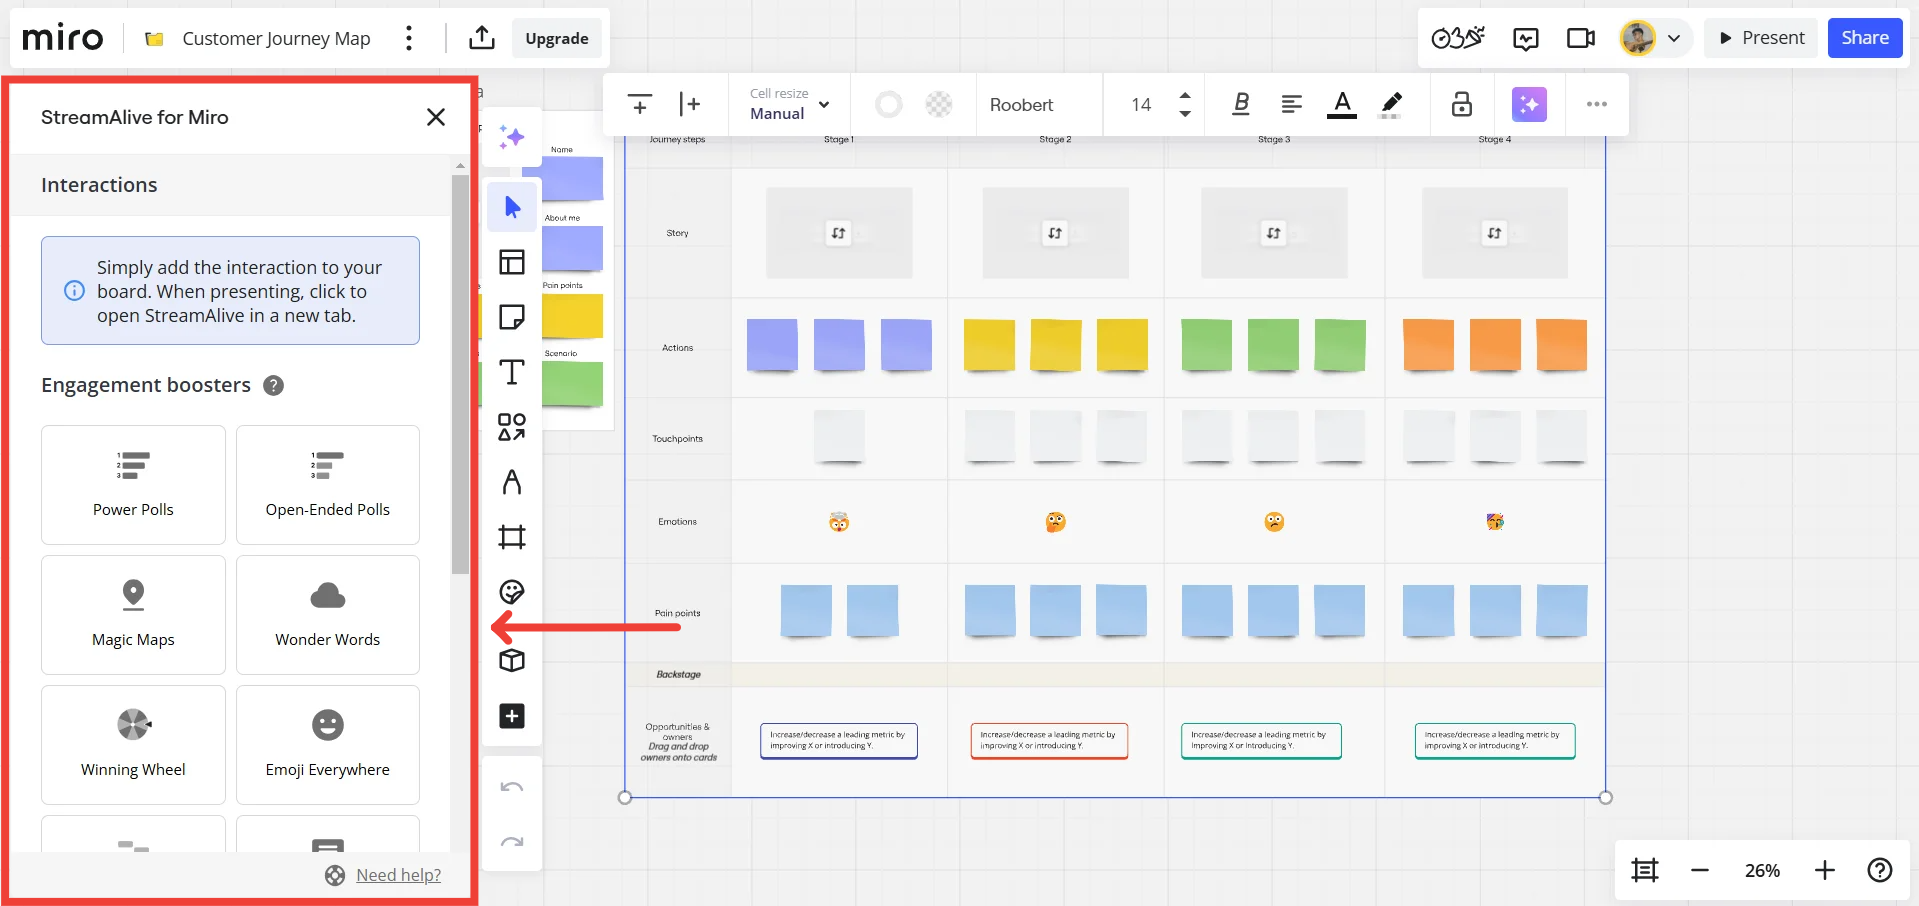This screenshot has height=906, width=1919.
Task: Open the cell transparency checkerboard swatch
Action: (939, 104)
